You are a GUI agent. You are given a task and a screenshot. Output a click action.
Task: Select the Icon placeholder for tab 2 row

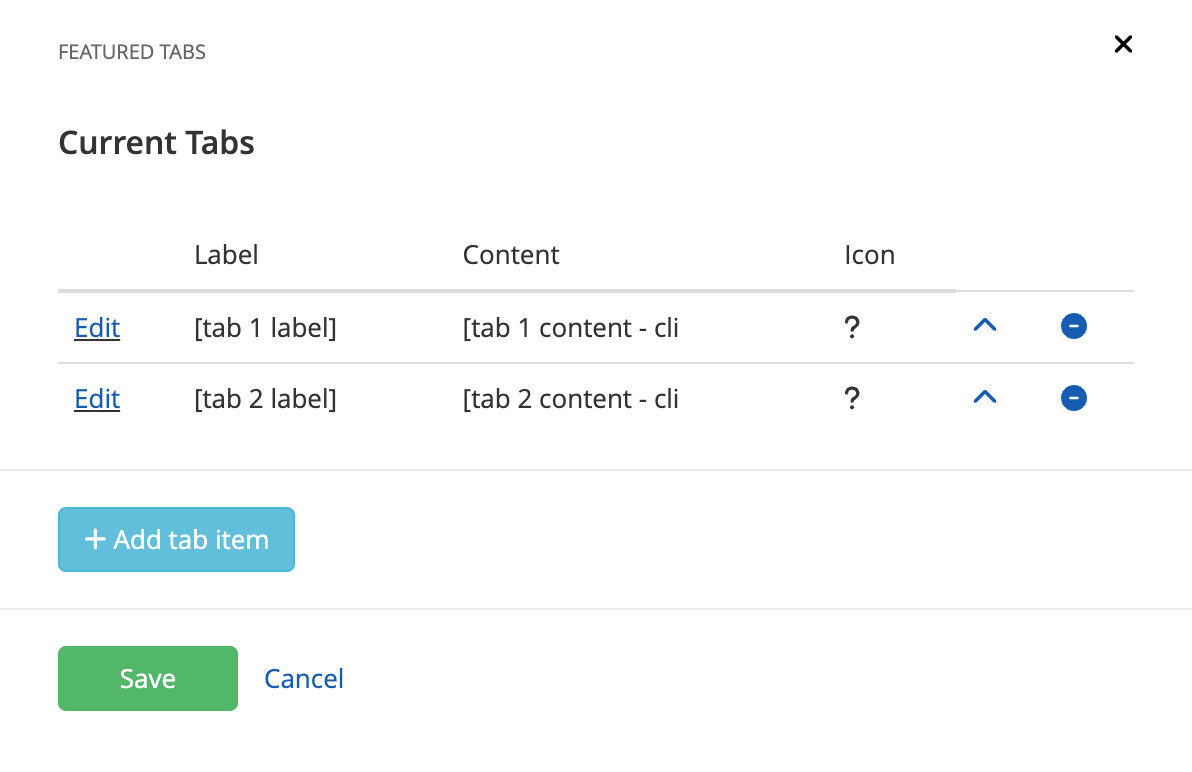tap(852, 398)
